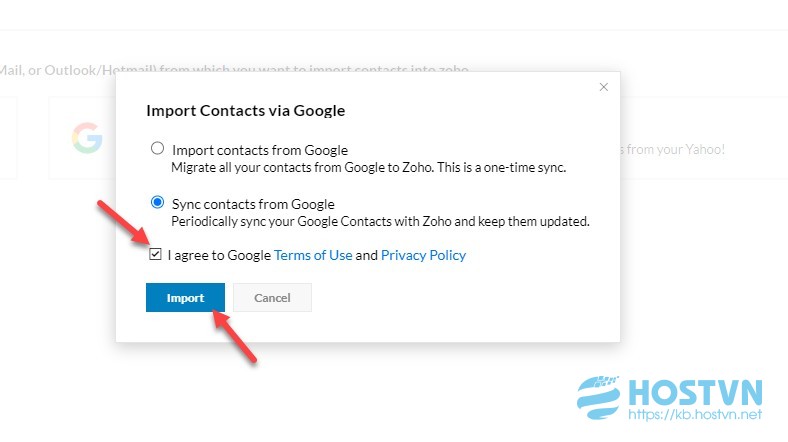Click the blue Import button
The image size is (788, 442).
tap(185, 297)
